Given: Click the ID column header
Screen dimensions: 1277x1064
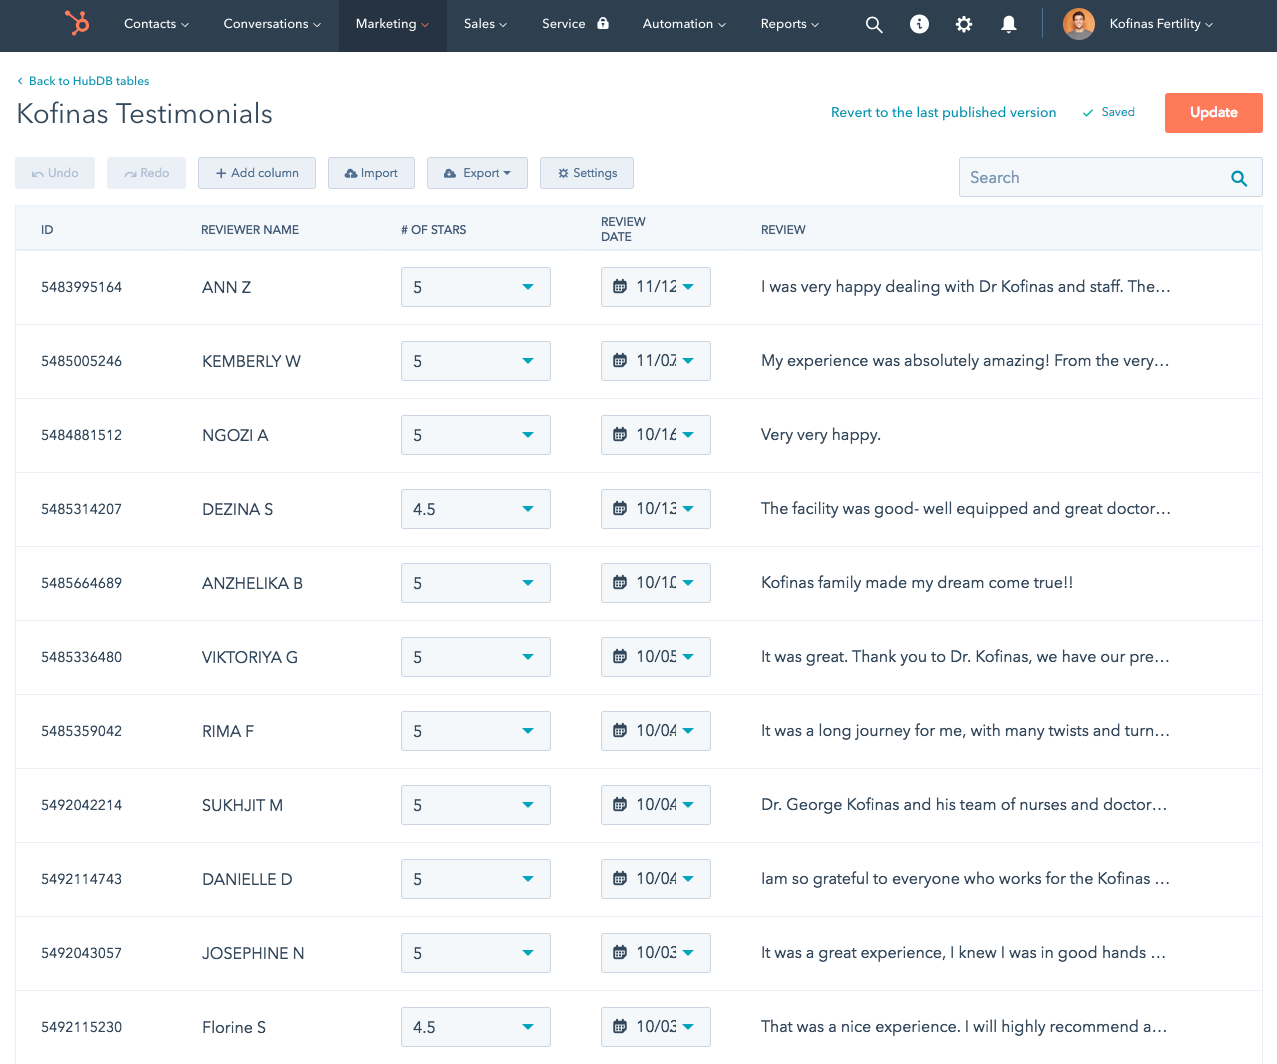Looking at the screenshot, I should click(47, 230).
